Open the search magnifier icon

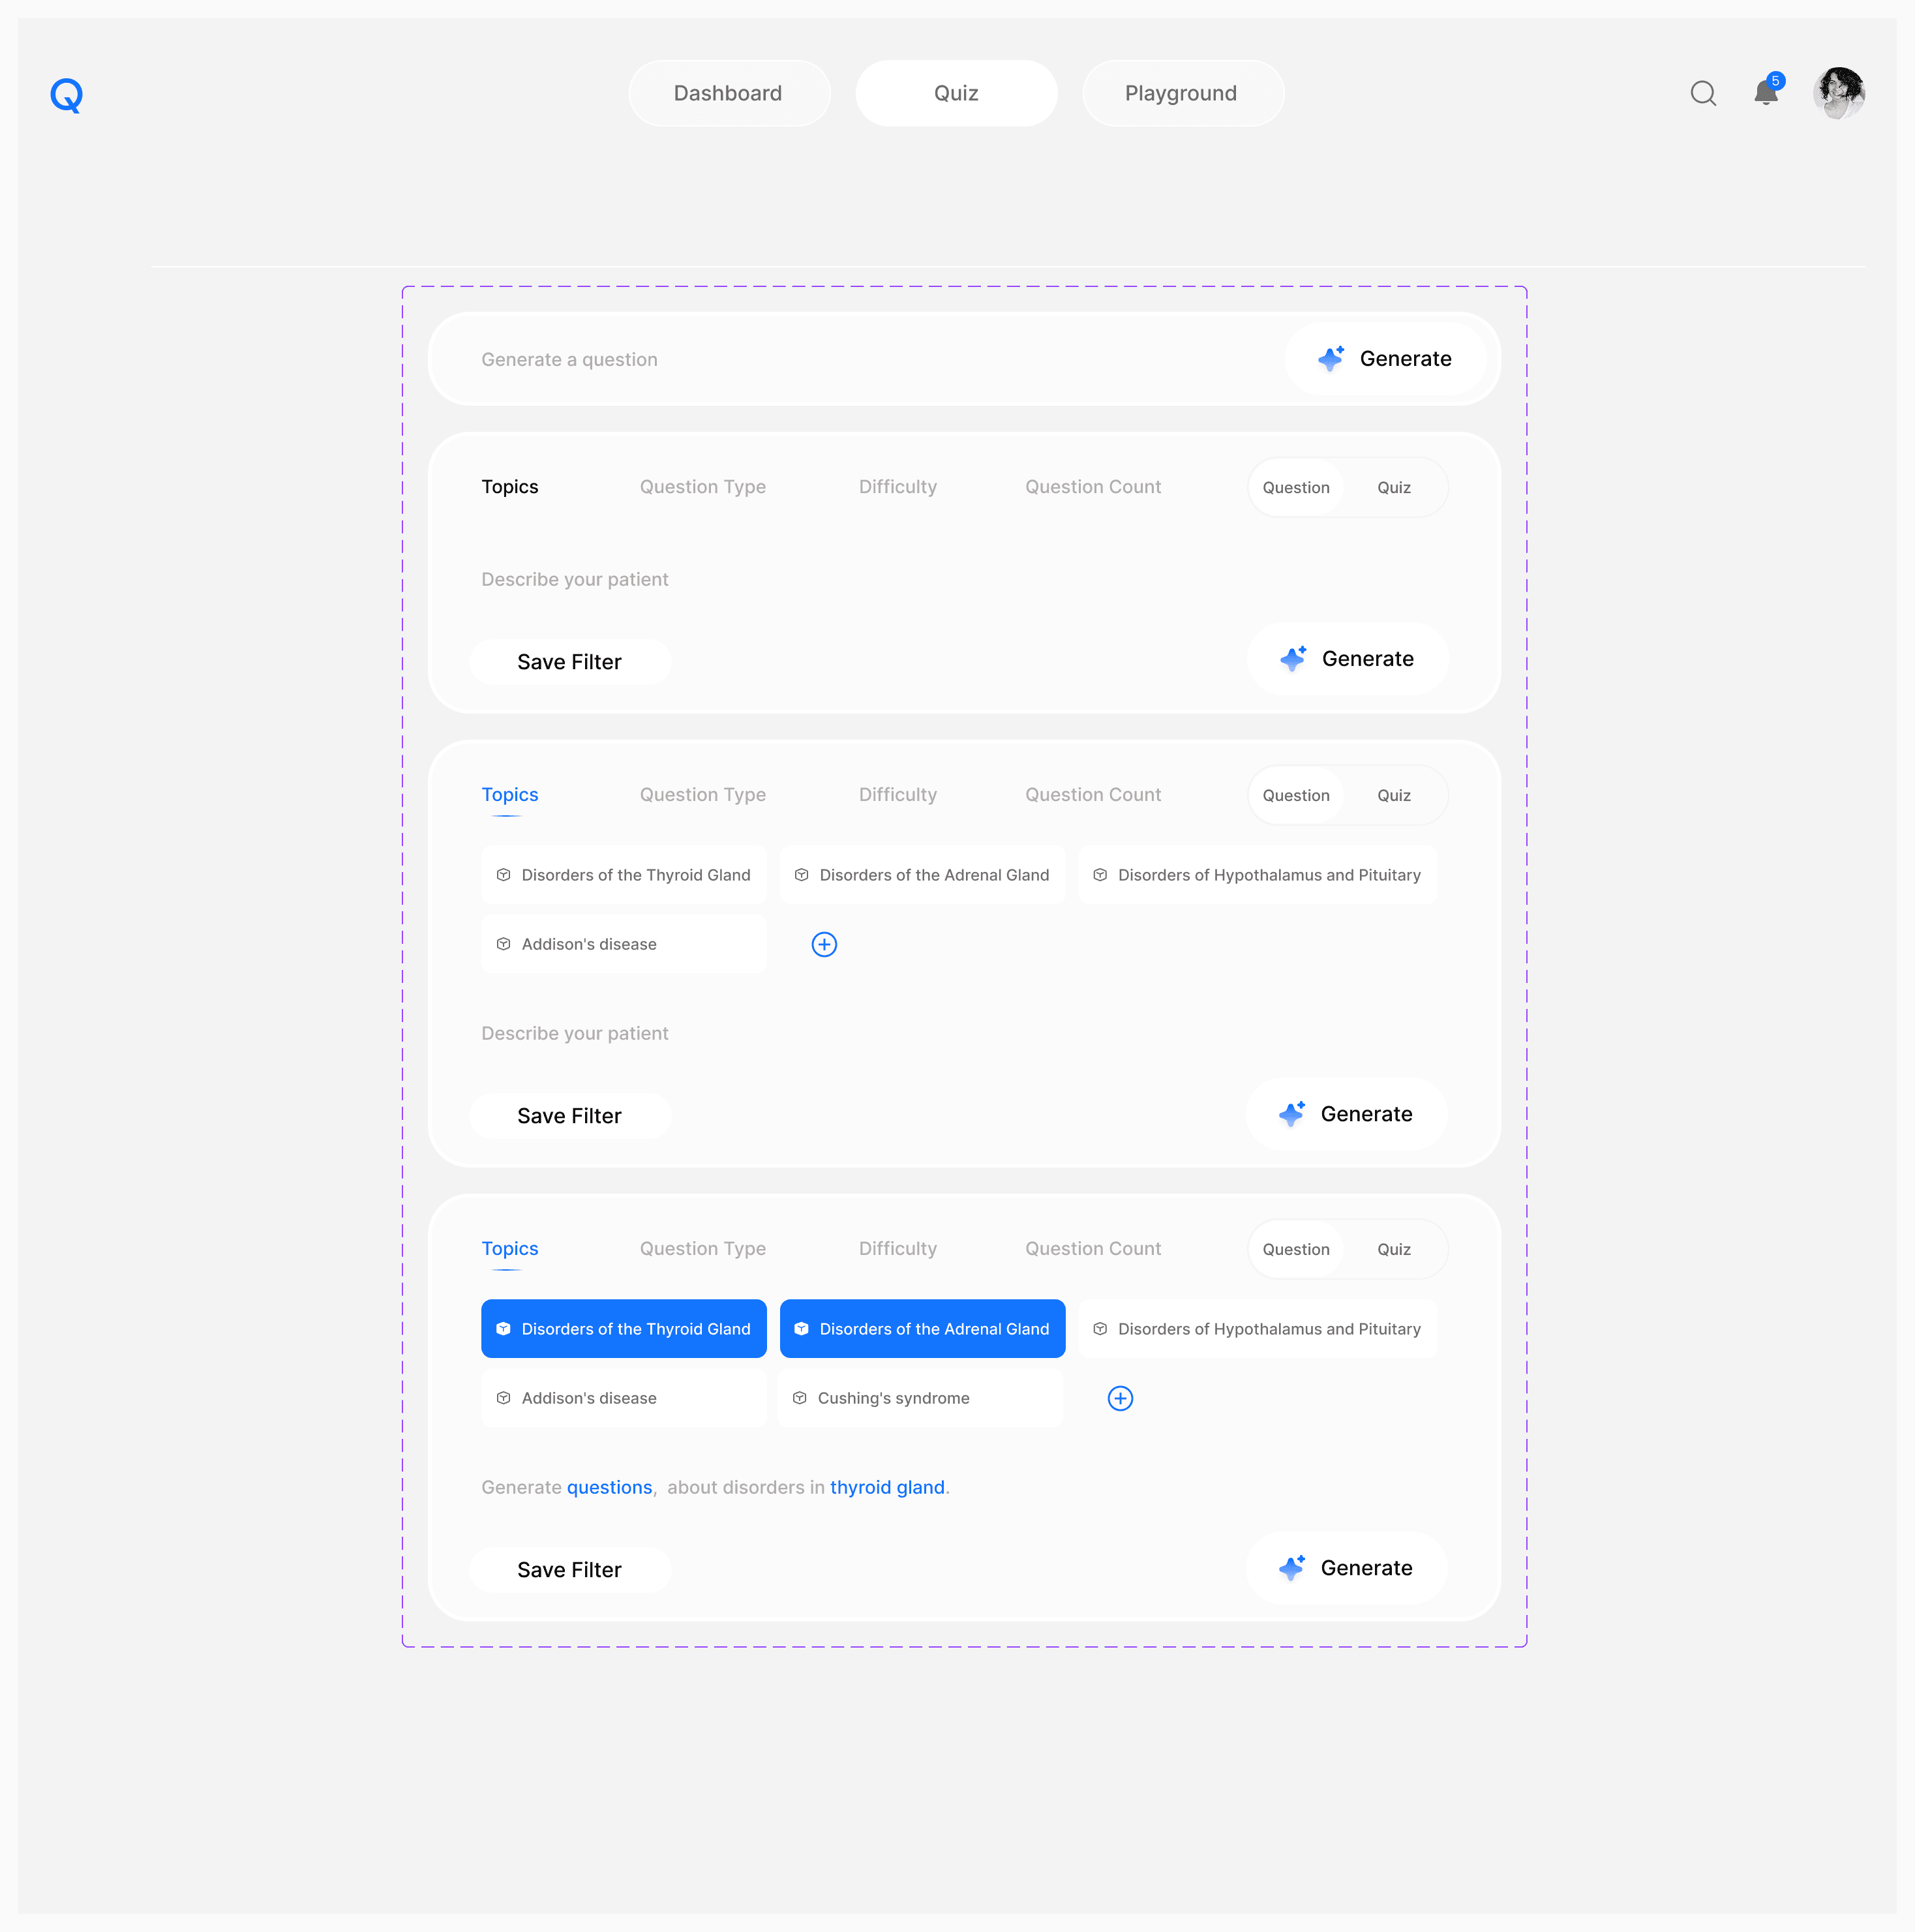point(1702,93)
